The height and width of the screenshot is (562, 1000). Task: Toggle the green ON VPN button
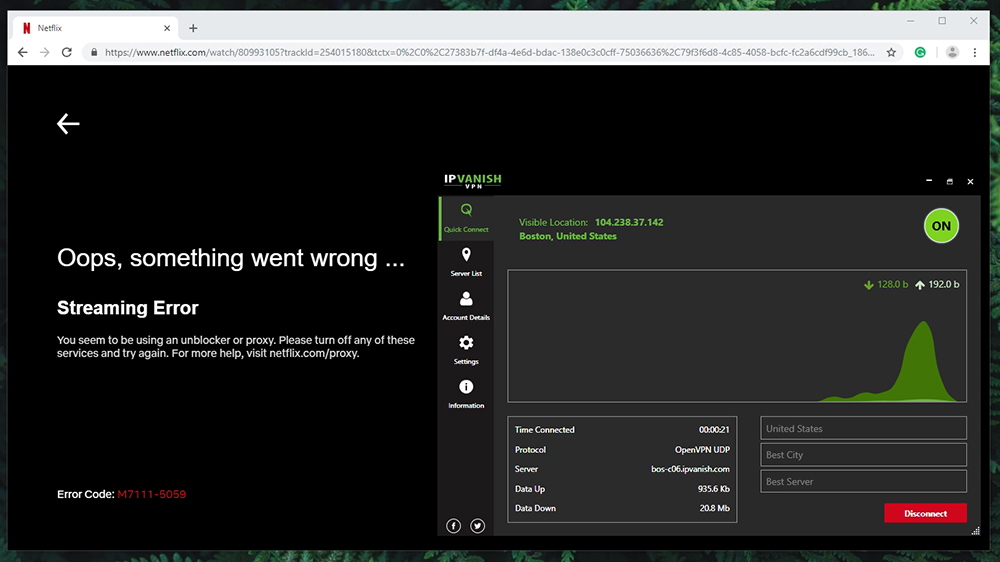[941, 226]
